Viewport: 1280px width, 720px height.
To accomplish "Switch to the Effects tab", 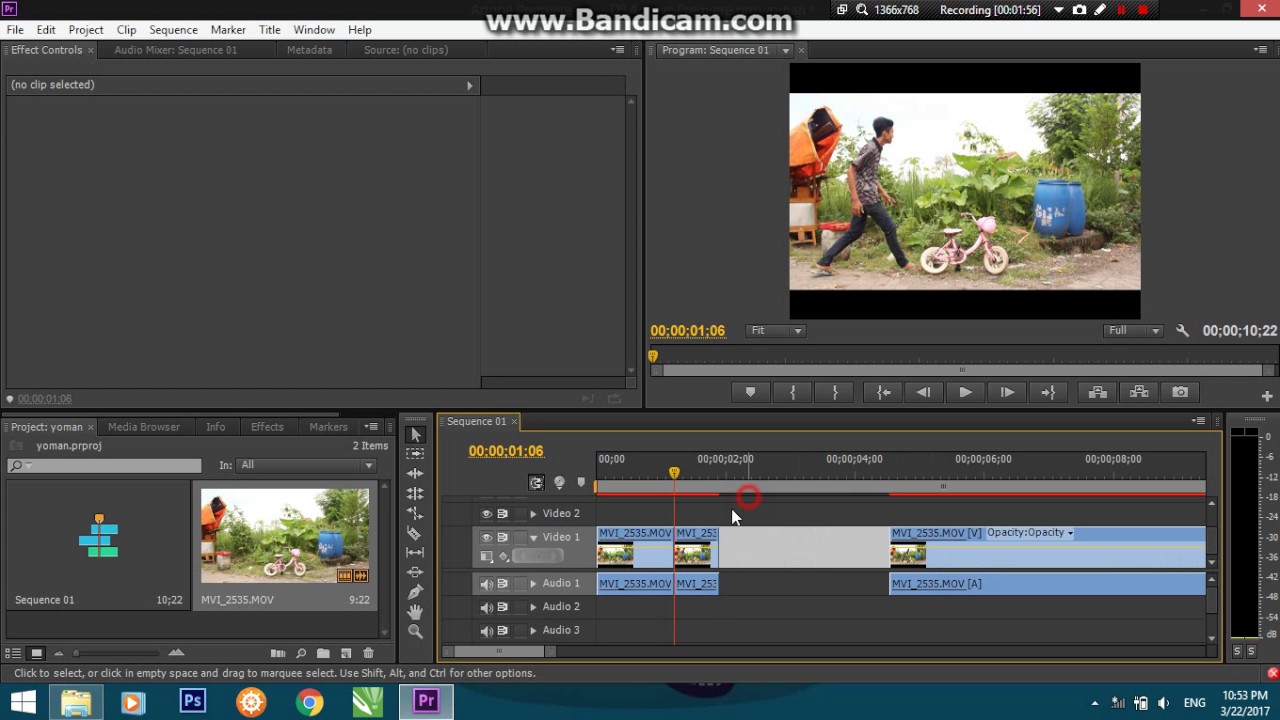I will pos(267,427).
